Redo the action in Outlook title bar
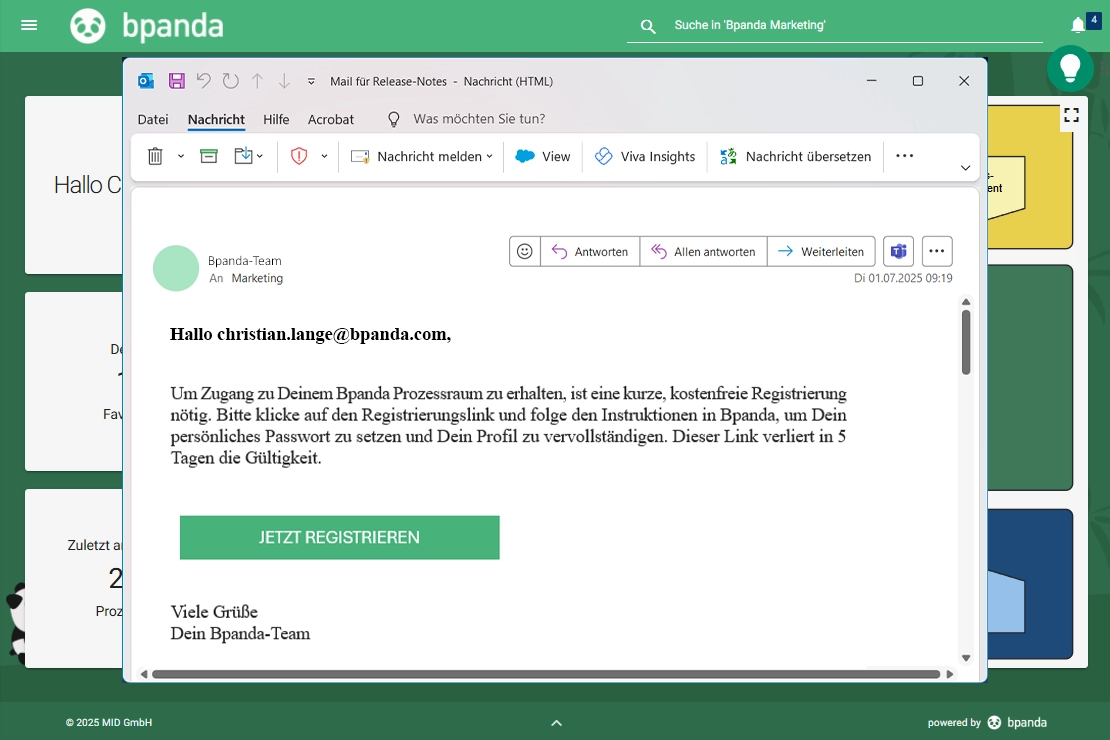 [x=231, y=81]
